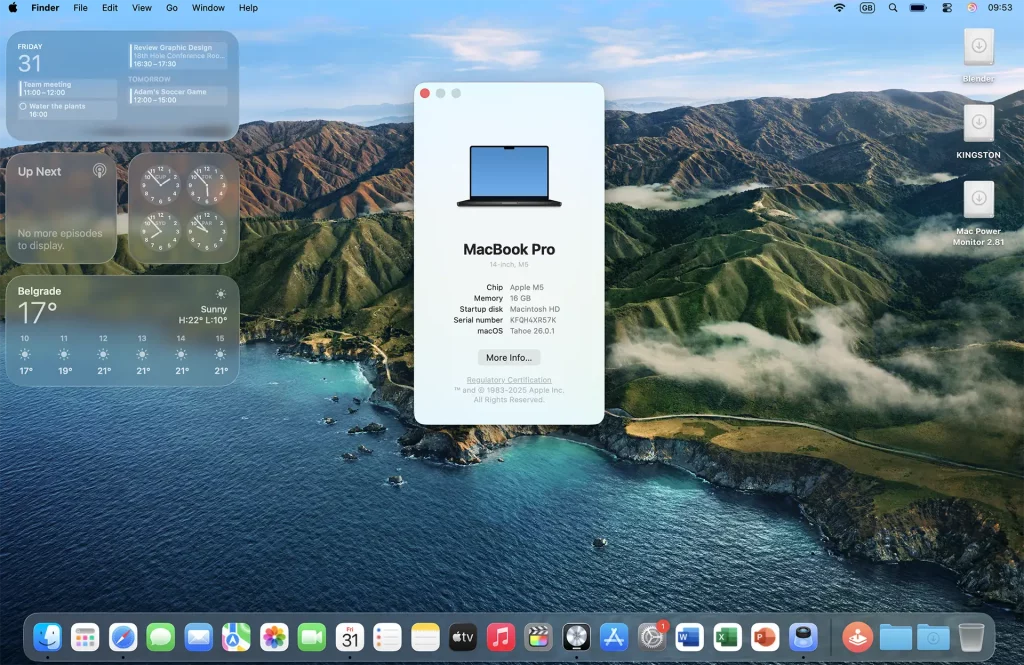
Task: Open Microsoft Excel from the Dock
Action: pyautogui.click(x=726, y=637)
